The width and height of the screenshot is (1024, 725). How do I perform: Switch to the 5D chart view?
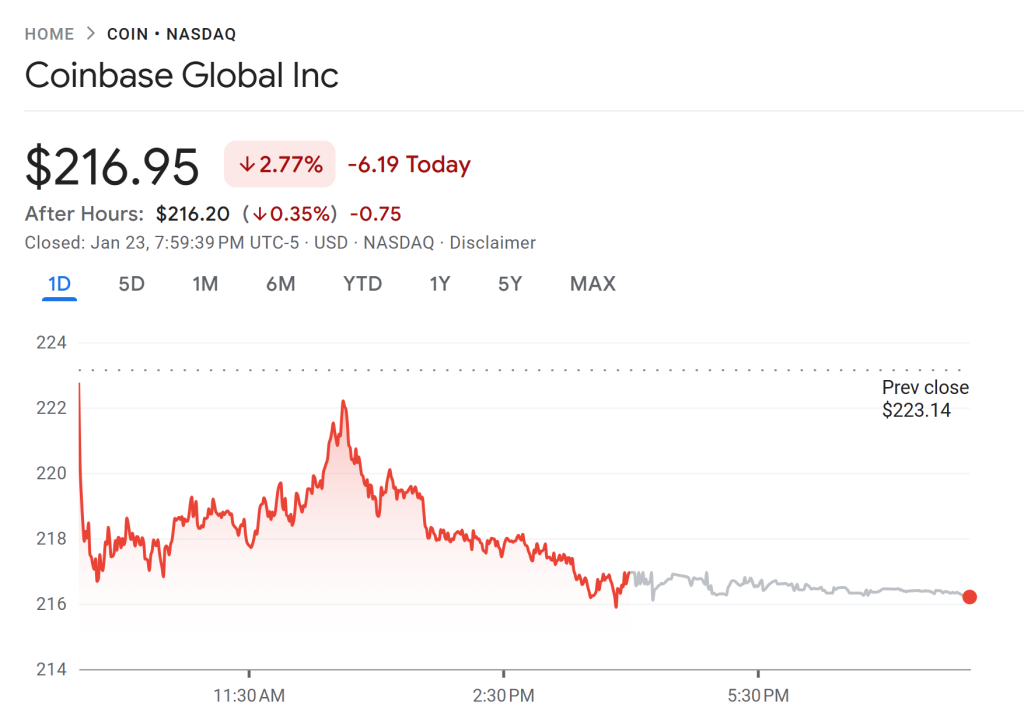click(x=130, y=284)
